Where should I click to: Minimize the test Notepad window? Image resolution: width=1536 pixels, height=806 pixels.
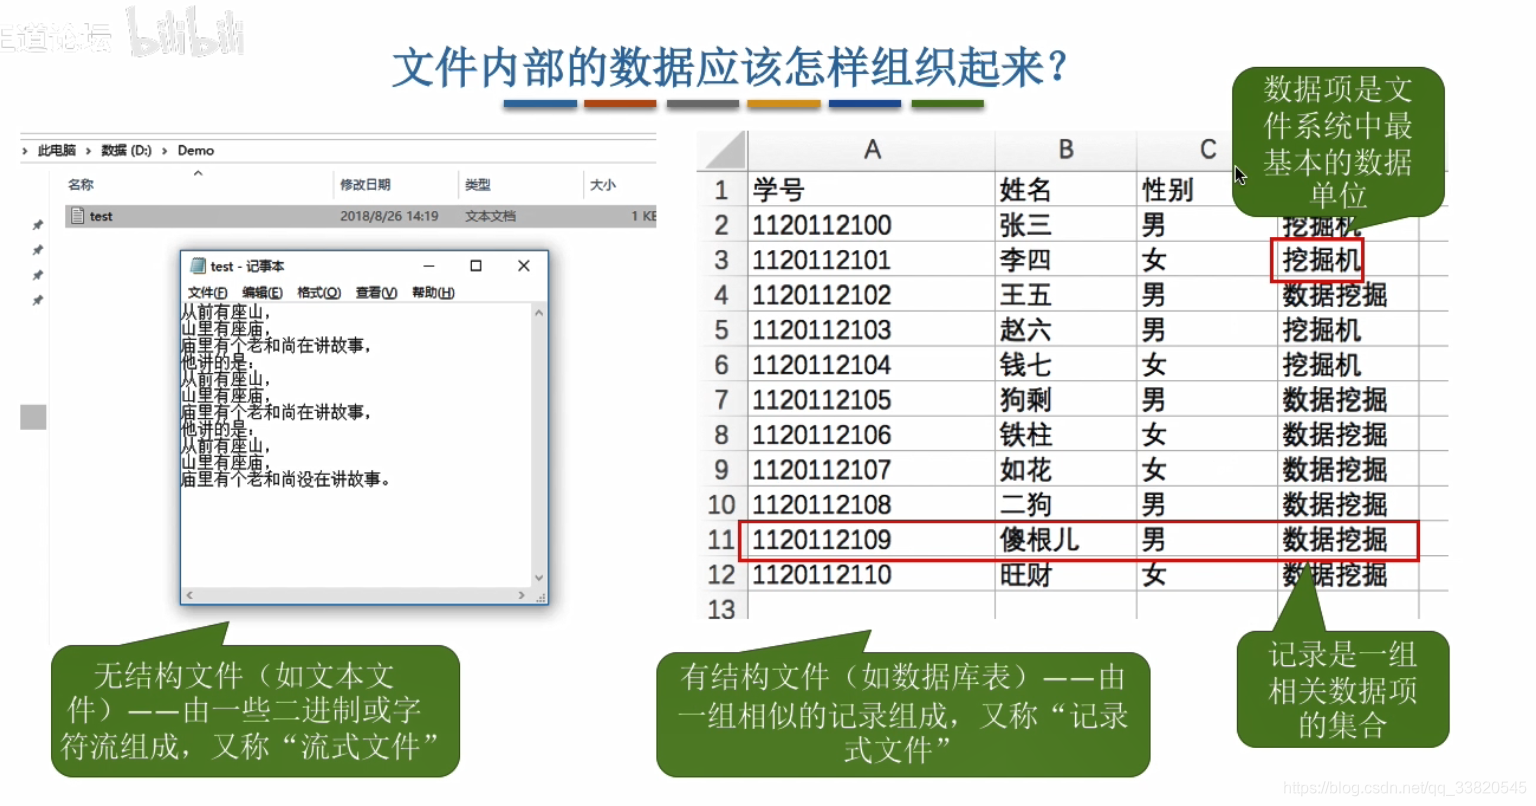[x=429, y=266]
